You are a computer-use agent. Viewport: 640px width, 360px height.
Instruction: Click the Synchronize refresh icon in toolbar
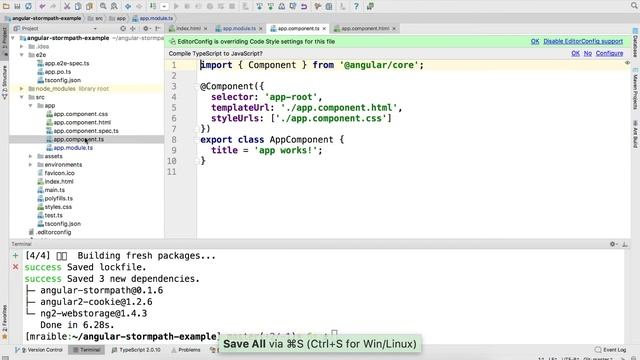click(28, 7)
